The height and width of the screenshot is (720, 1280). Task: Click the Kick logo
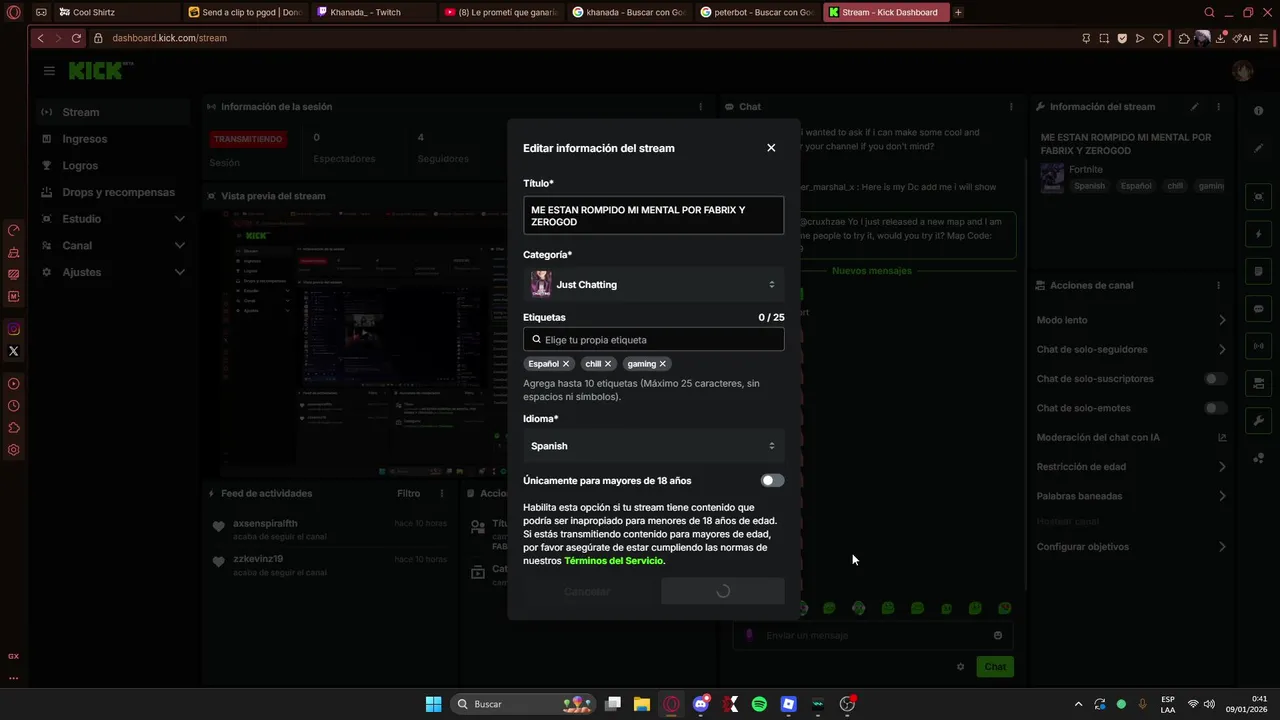click(100, 70)
